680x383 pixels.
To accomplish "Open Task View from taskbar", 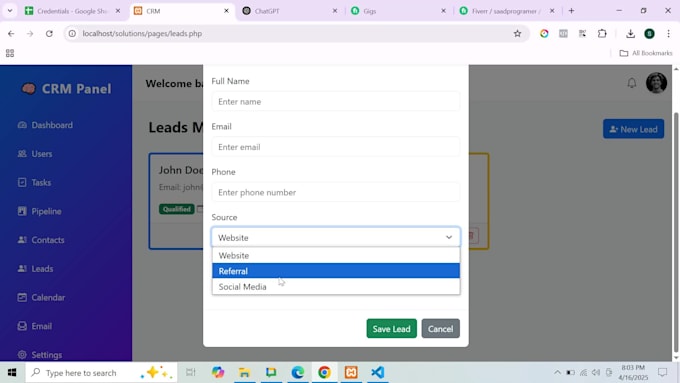I will point(191,373).
